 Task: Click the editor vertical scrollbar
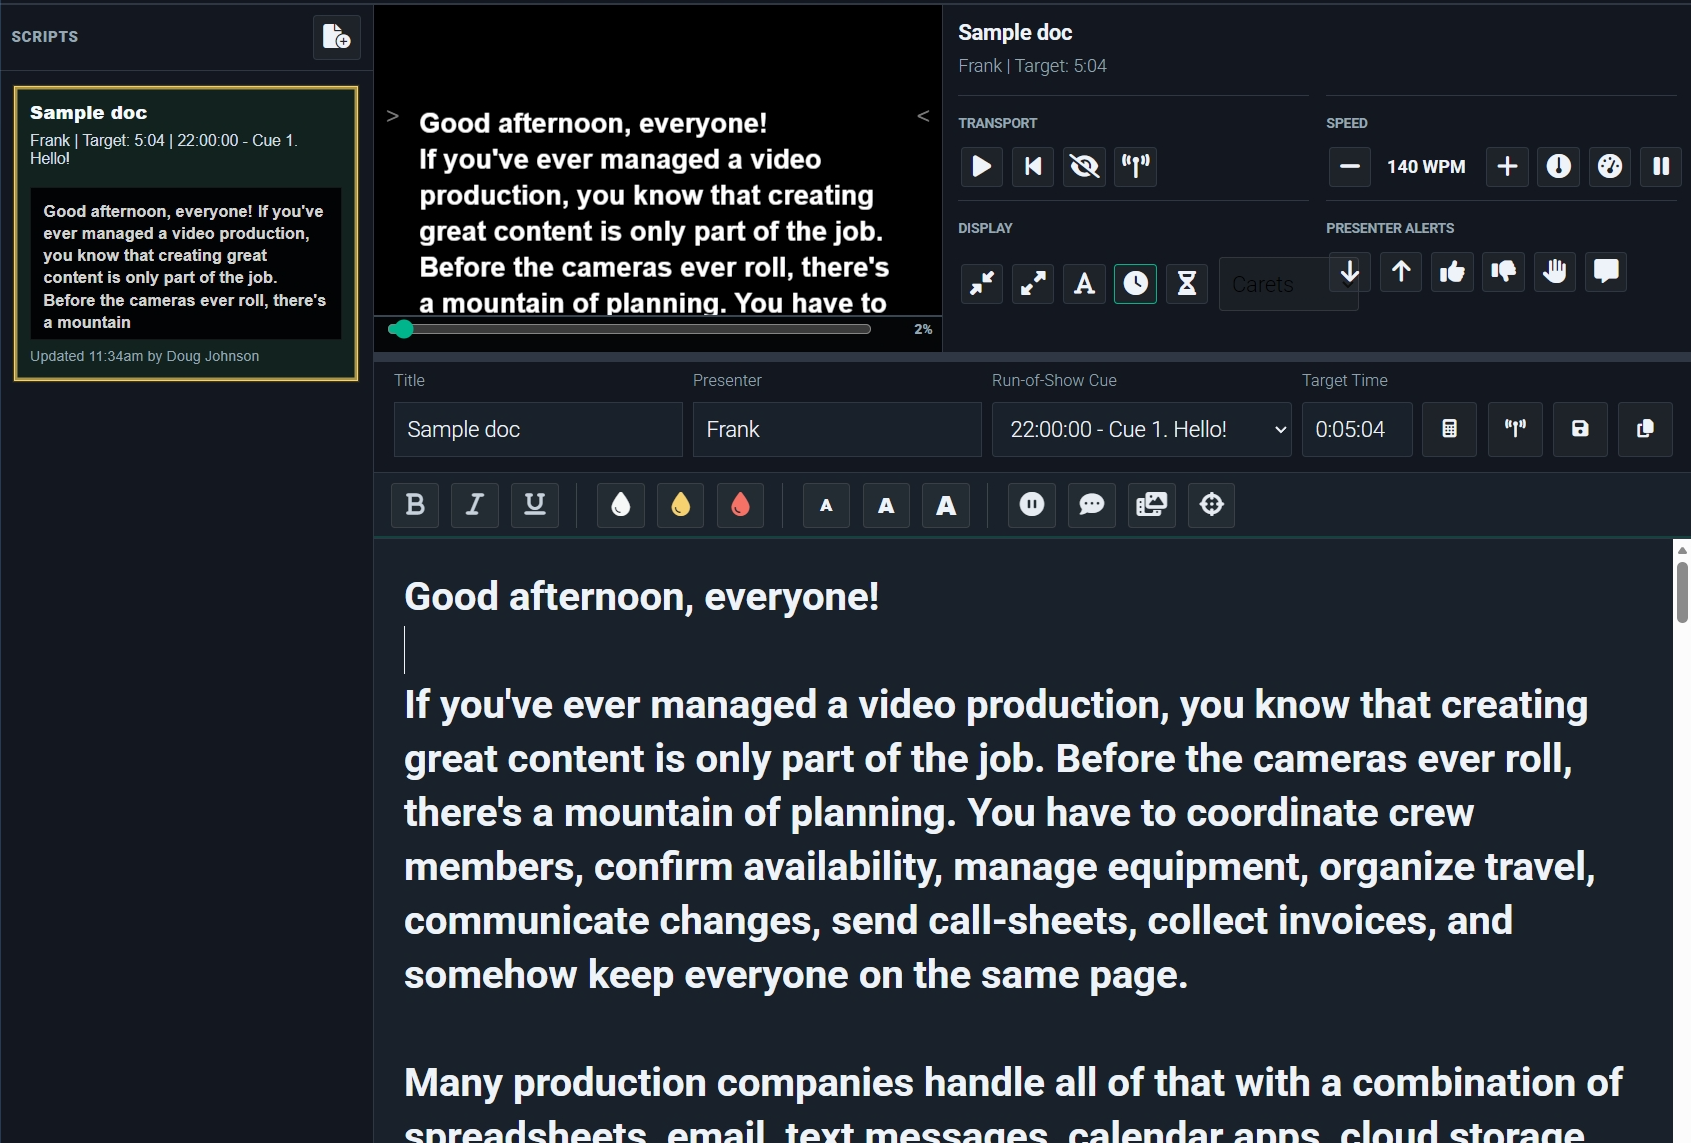(1682, 592)
